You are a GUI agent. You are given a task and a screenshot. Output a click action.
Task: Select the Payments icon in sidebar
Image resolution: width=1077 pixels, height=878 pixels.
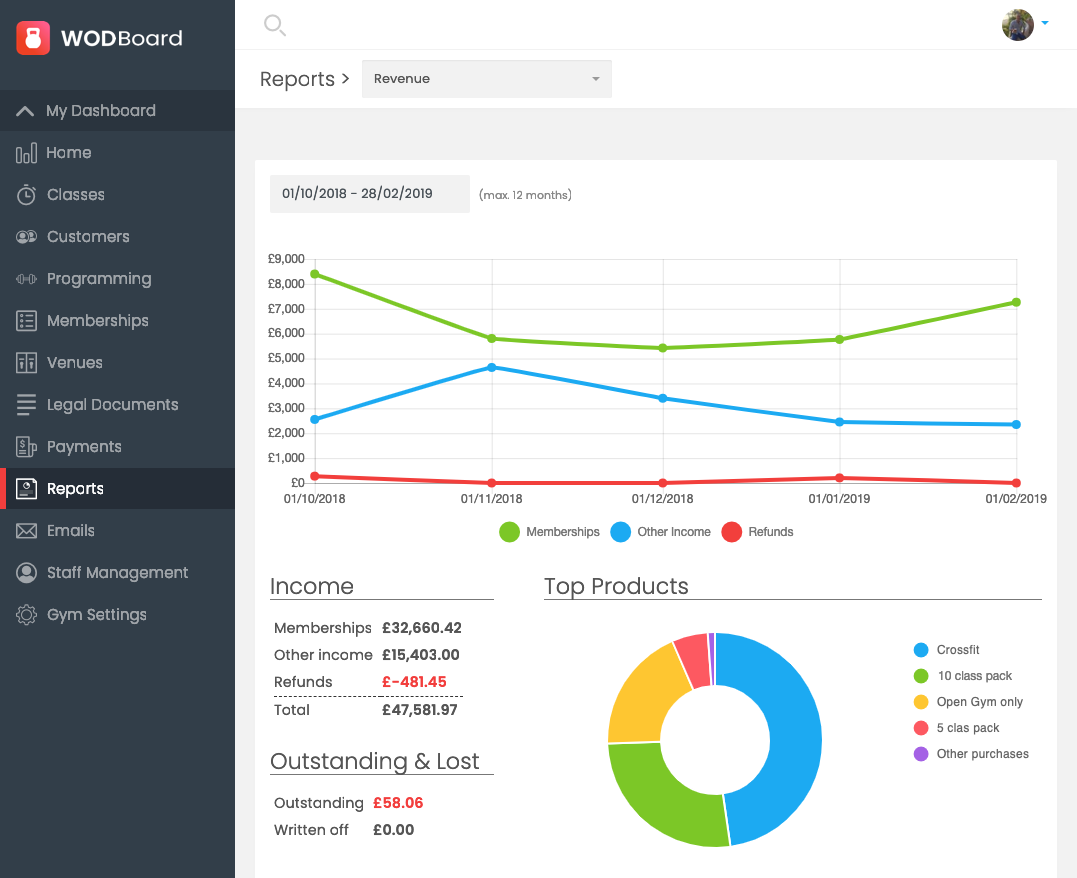pos(26,446)
